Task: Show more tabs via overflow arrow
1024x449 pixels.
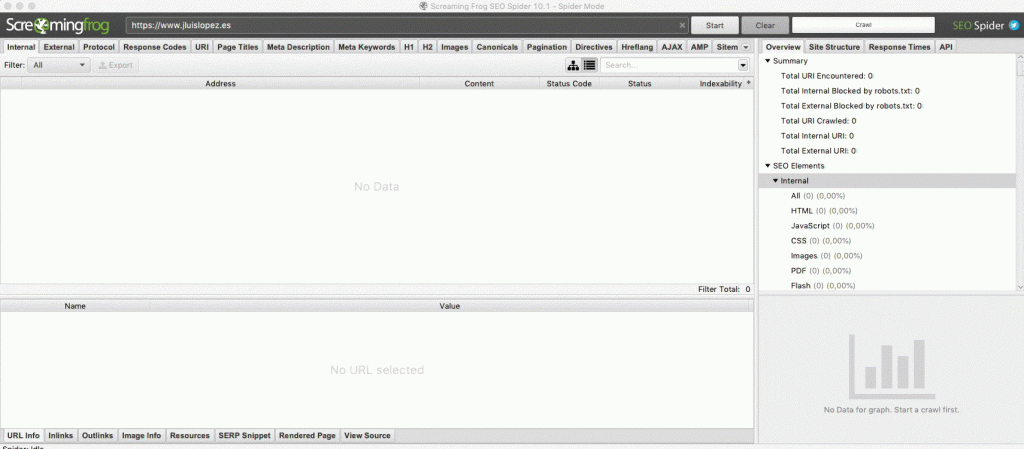Action: (x=745, y=47)
